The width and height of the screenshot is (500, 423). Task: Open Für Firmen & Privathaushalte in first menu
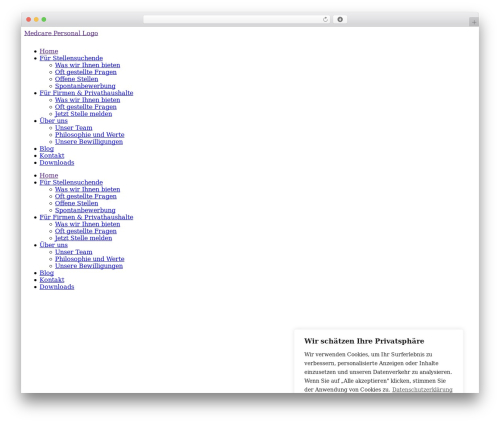(86, 93)
